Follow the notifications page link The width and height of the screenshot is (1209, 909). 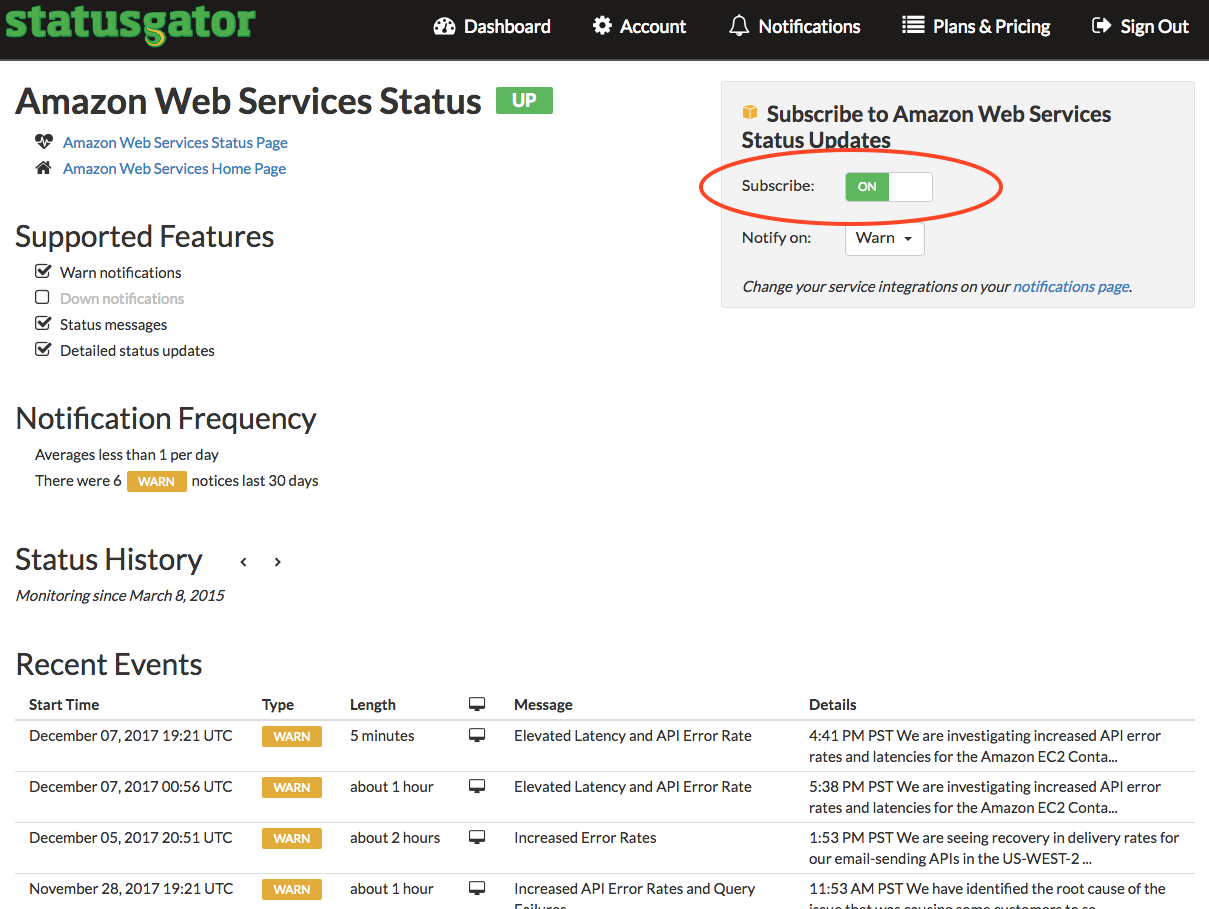tap(1071, 286)
